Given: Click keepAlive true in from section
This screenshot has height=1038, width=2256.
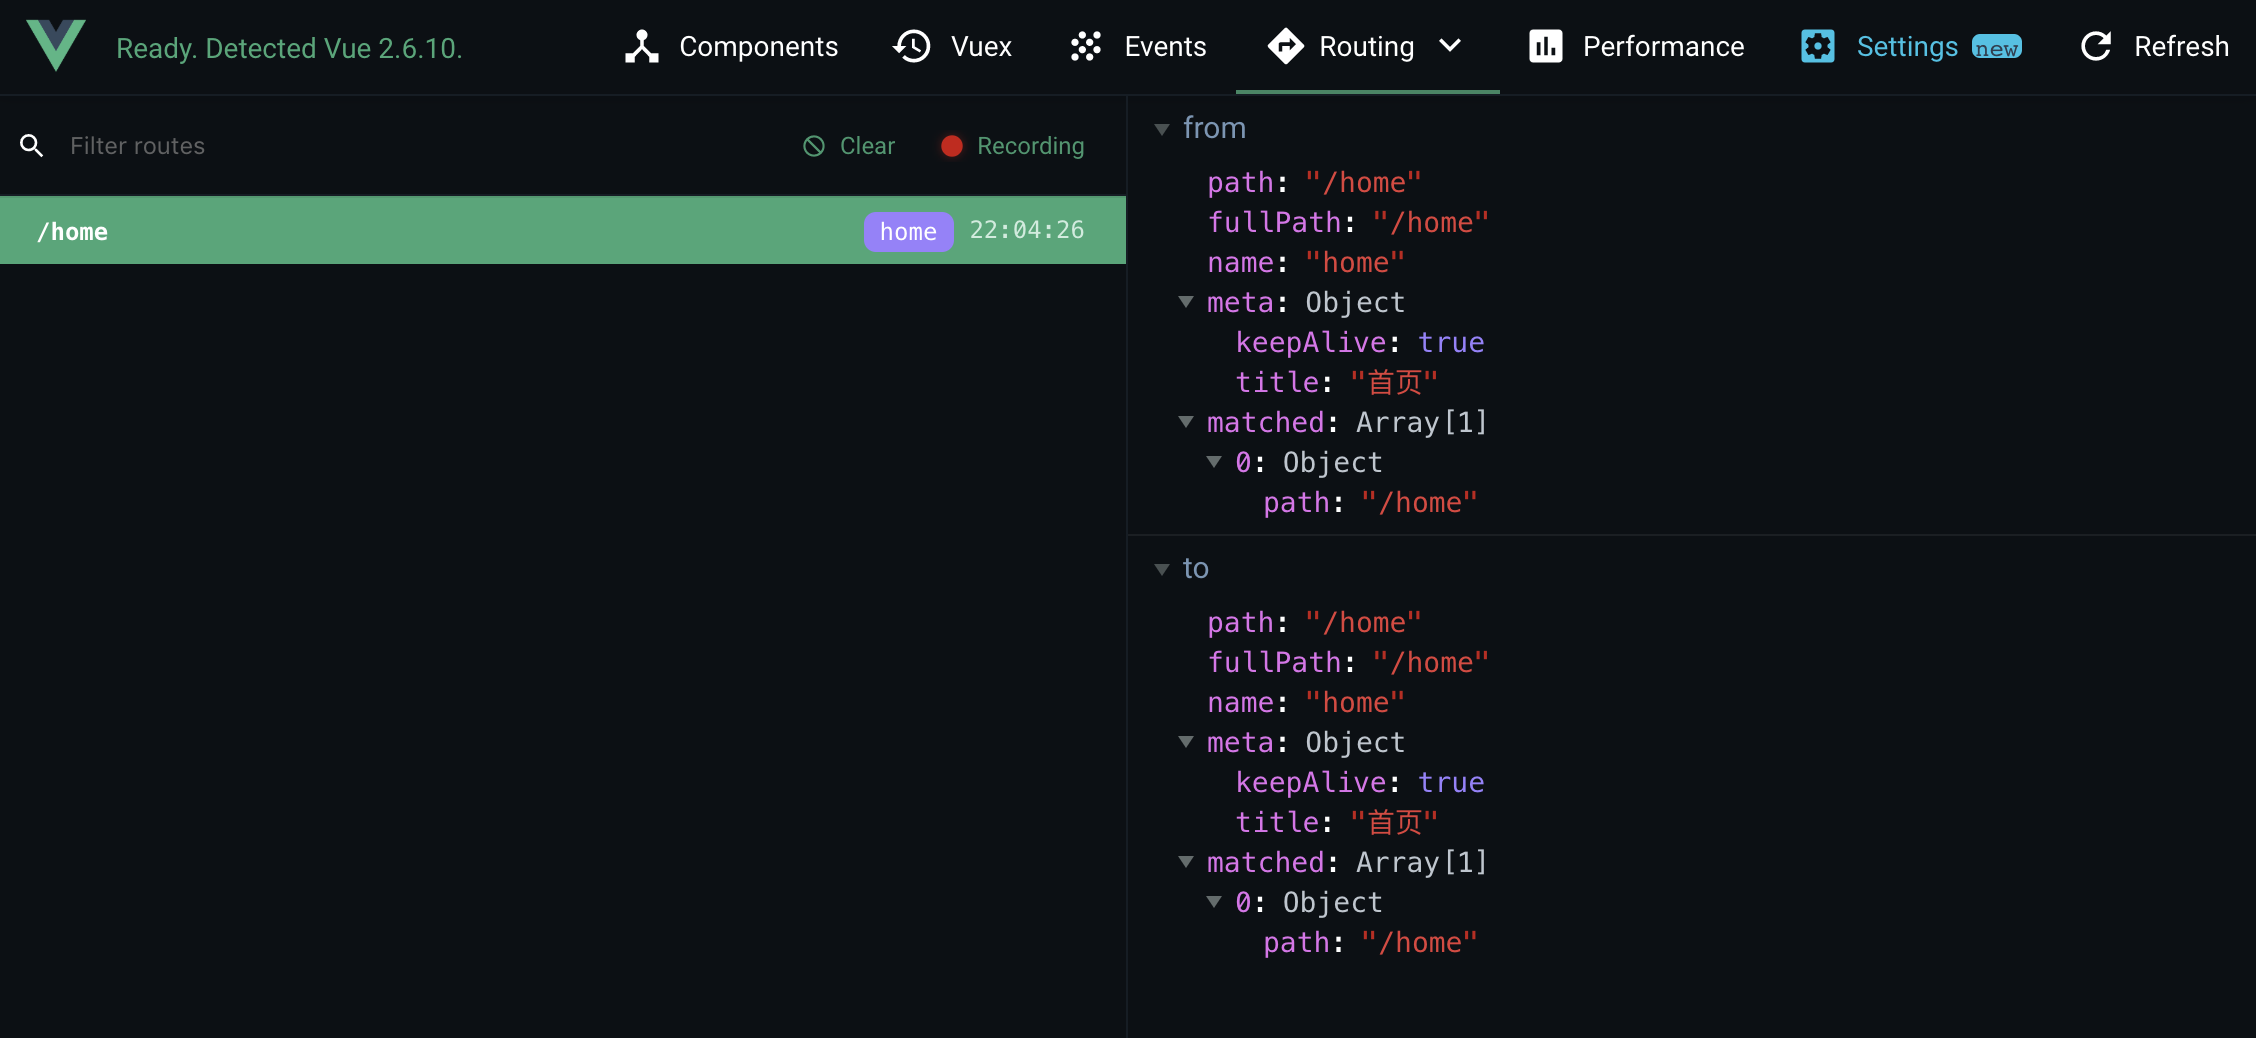Looking at the screenshot, I should [1360, 342].
